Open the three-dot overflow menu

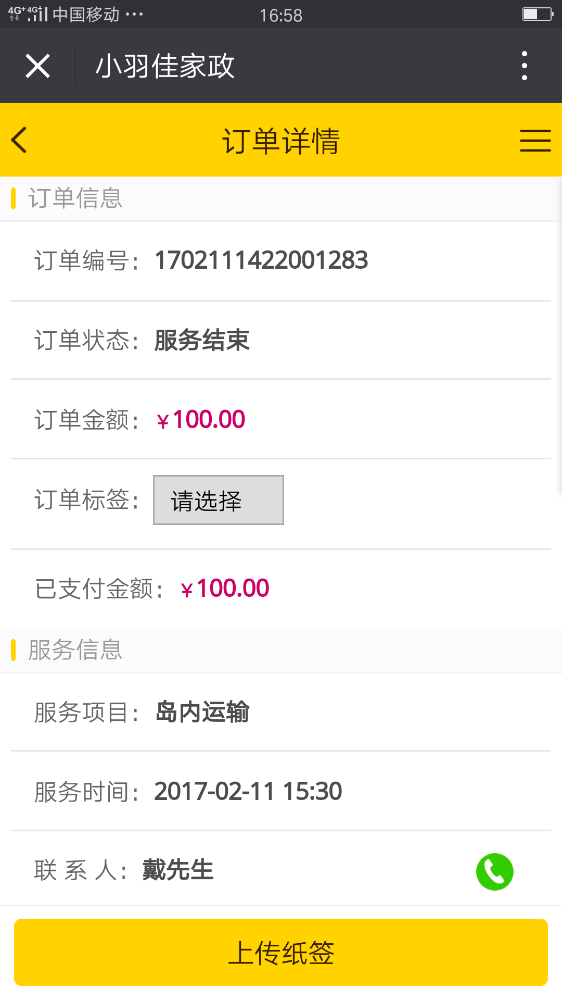click(524, 66)
